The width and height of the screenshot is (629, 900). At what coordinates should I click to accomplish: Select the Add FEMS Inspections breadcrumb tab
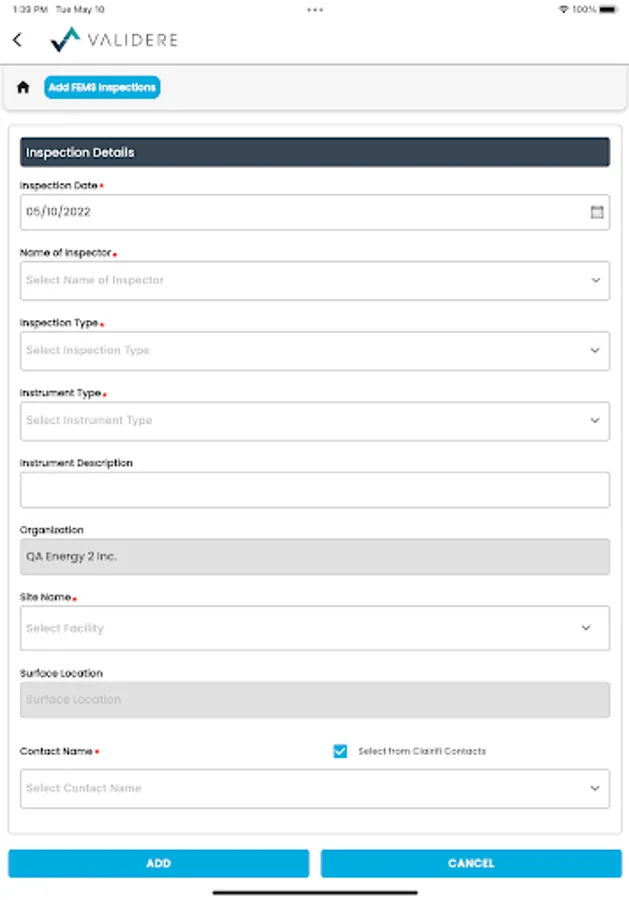(102, 88)
